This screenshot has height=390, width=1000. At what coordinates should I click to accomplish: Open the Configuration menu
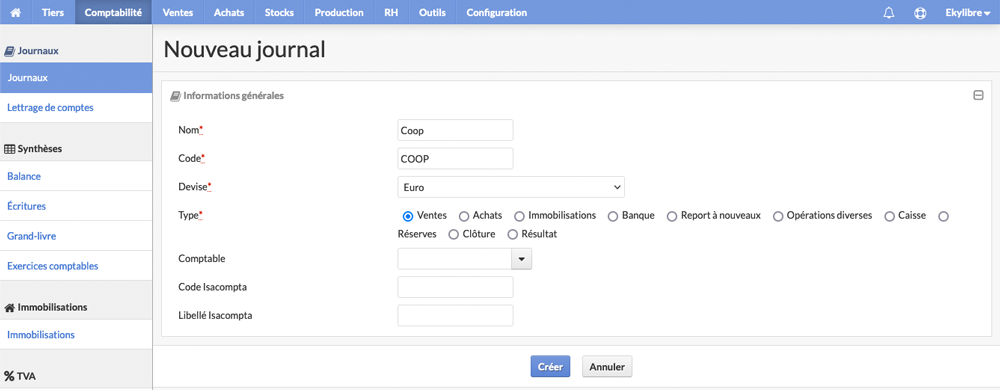[x=497, y=13]
